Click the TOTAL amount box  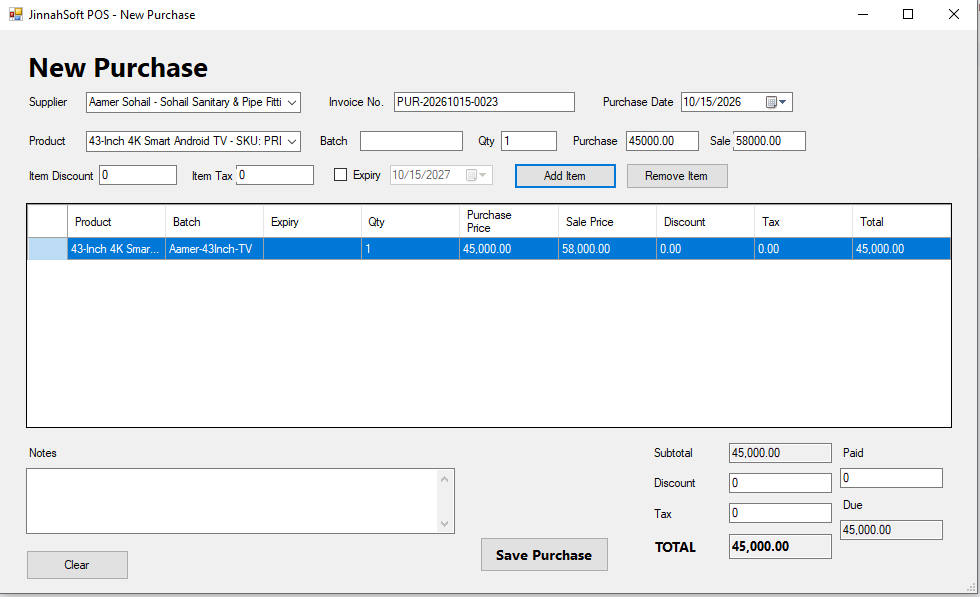coord(780,546)
